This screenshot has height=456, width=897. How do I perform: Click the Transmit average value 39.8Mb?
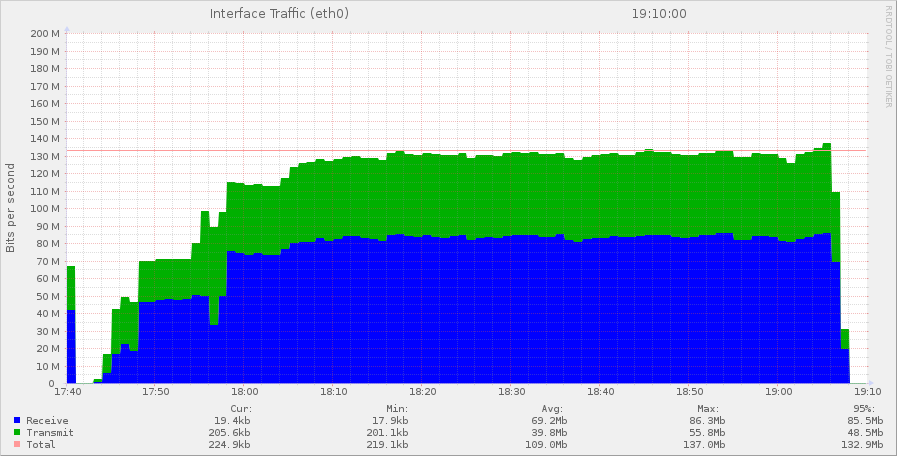click(x=548, y=433)
